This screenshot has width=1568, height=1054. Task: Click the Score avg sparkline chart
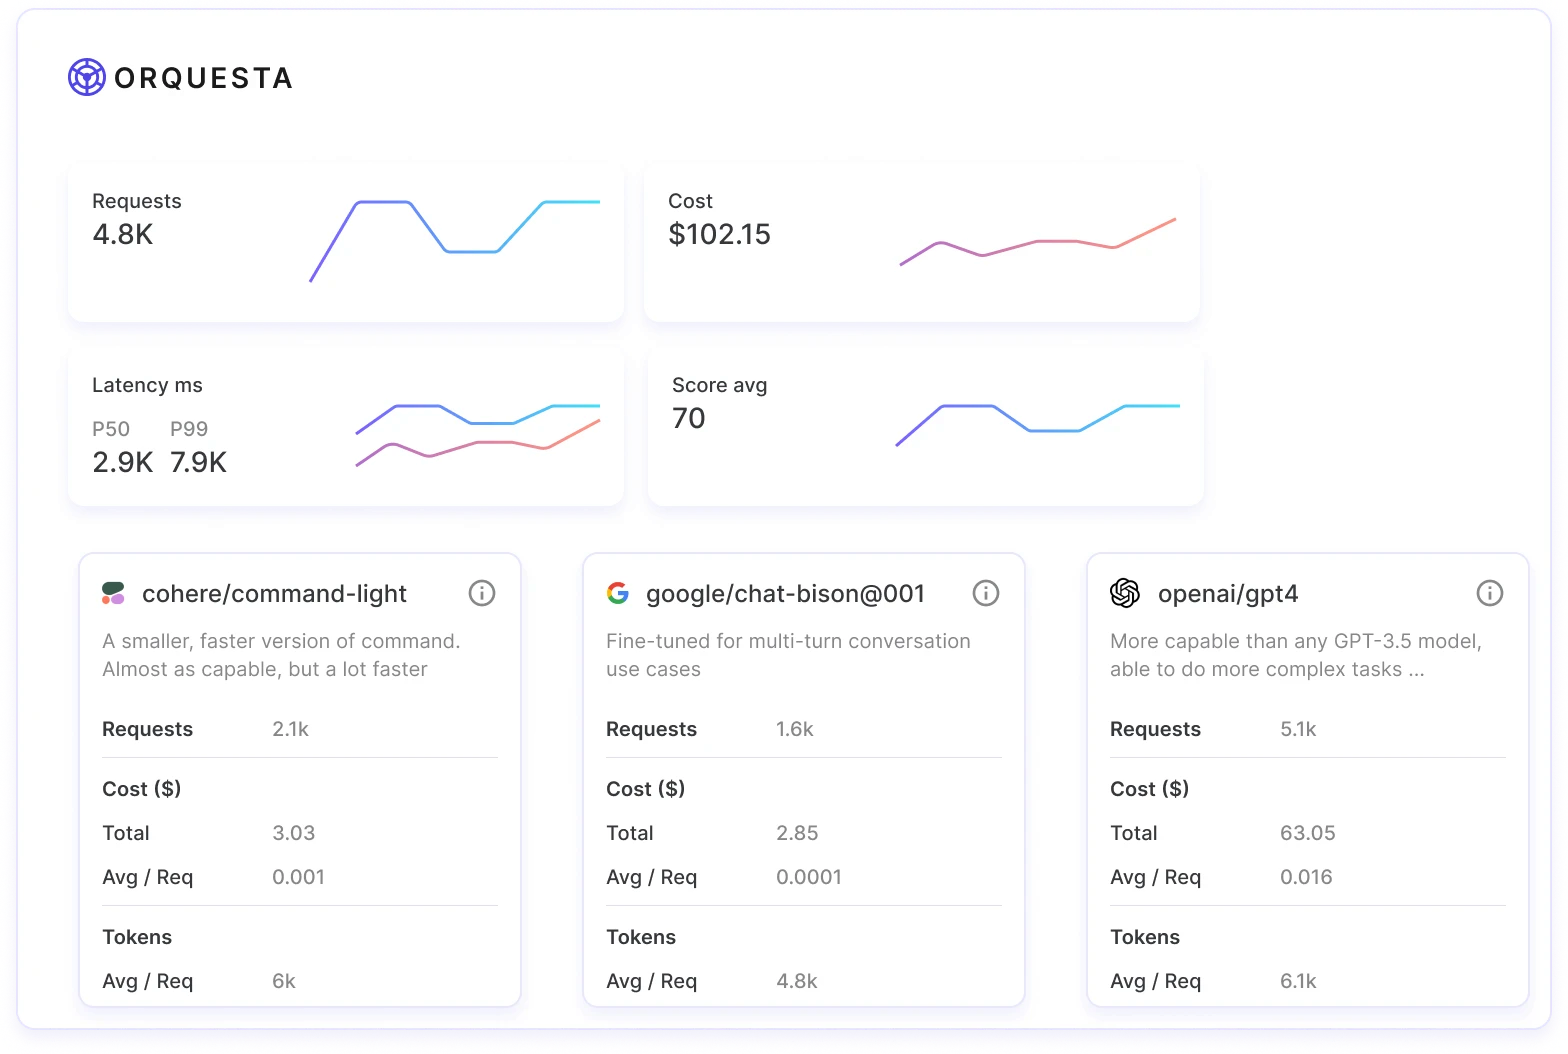1038,422
